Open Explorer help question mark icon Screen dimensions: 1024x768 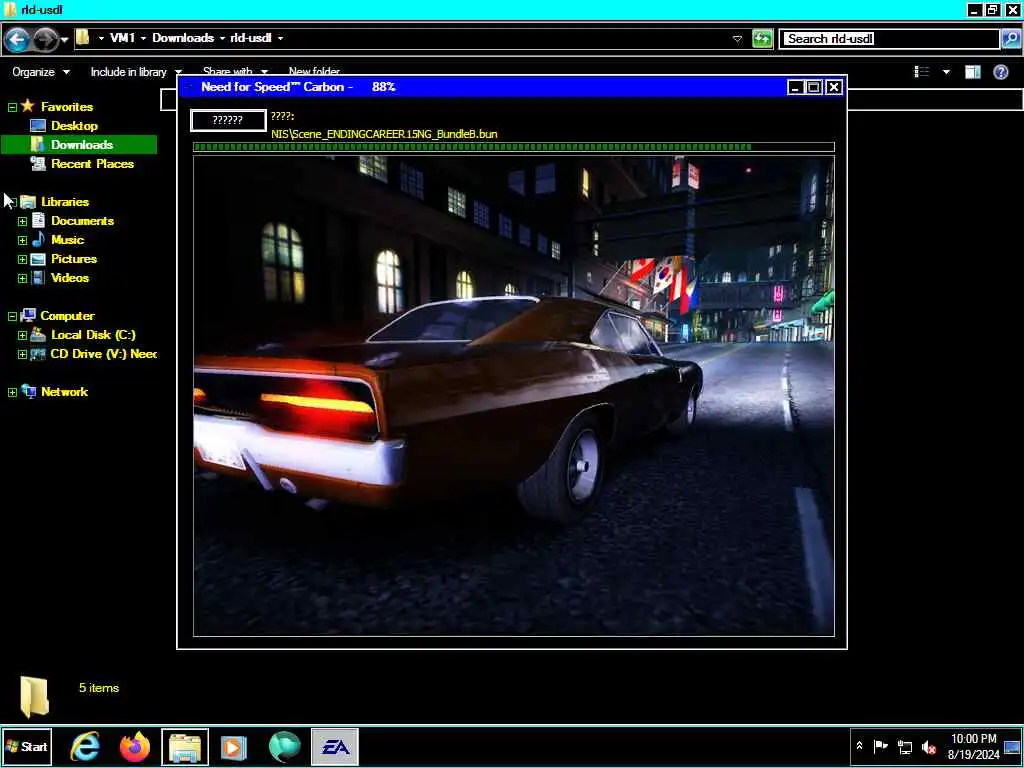[x=1000, y=72]
